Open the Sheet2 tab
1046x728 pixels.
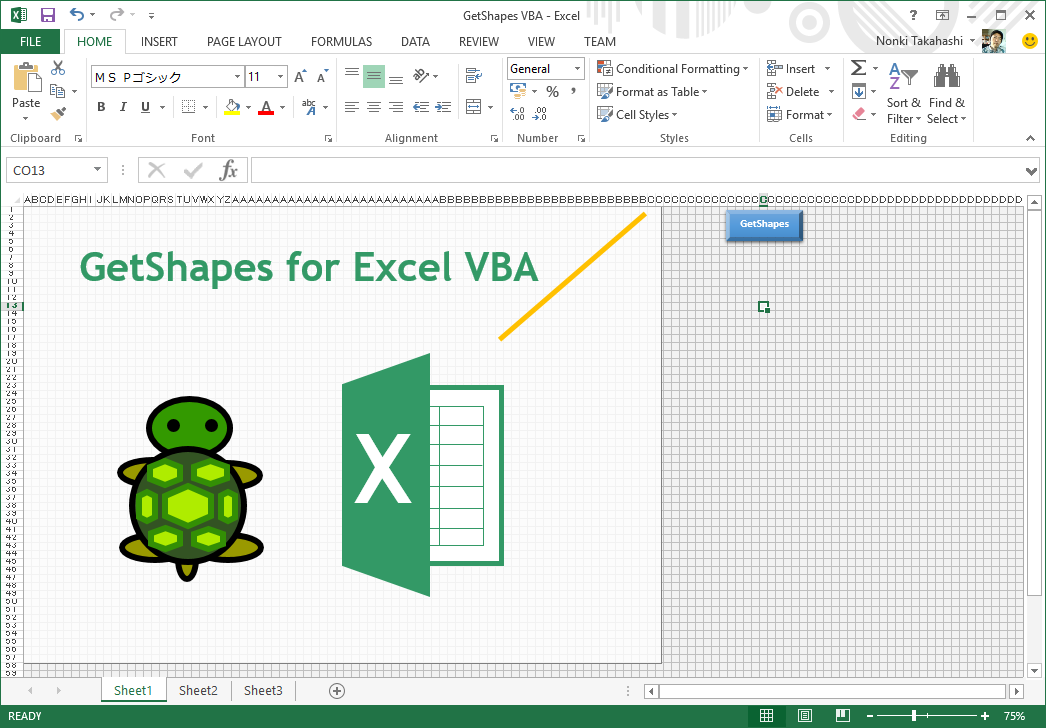198,690
